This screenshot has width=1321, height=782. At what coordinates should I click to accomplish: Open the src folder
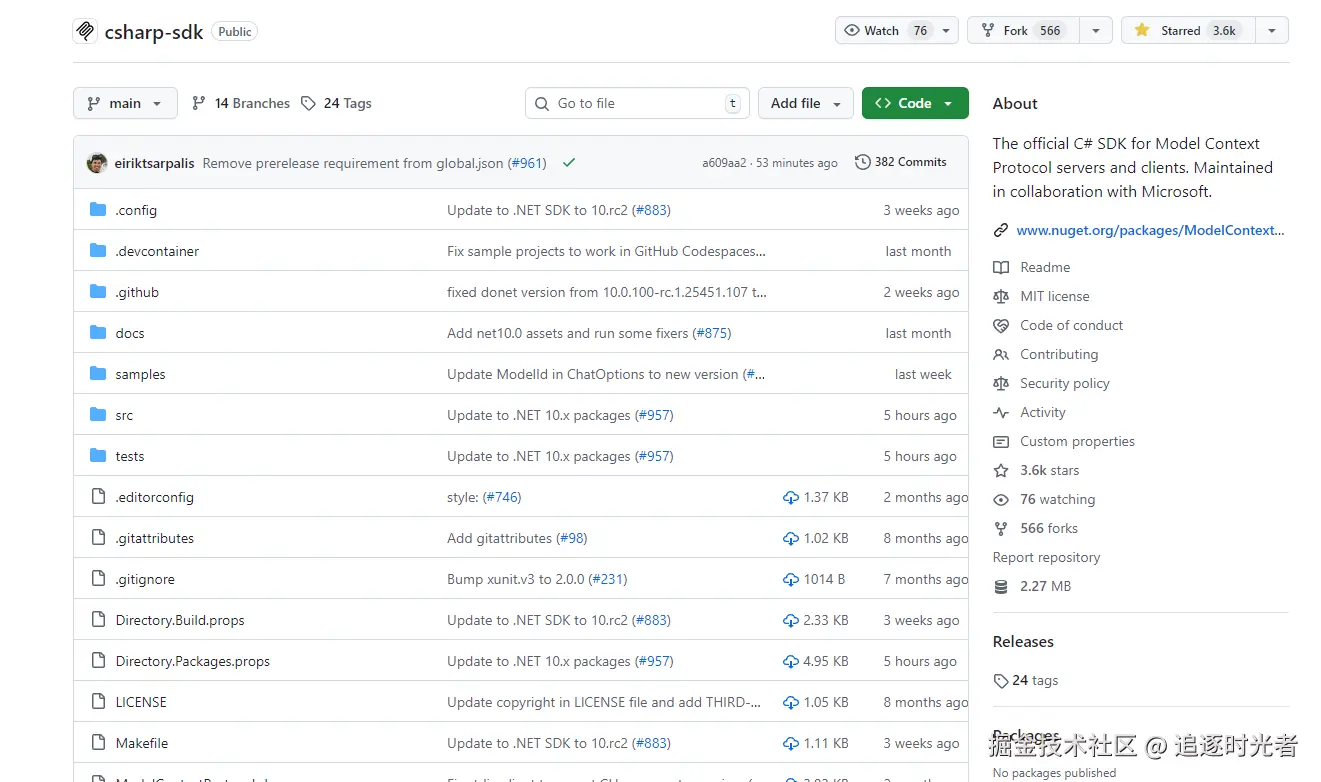[x=124, y=415]
